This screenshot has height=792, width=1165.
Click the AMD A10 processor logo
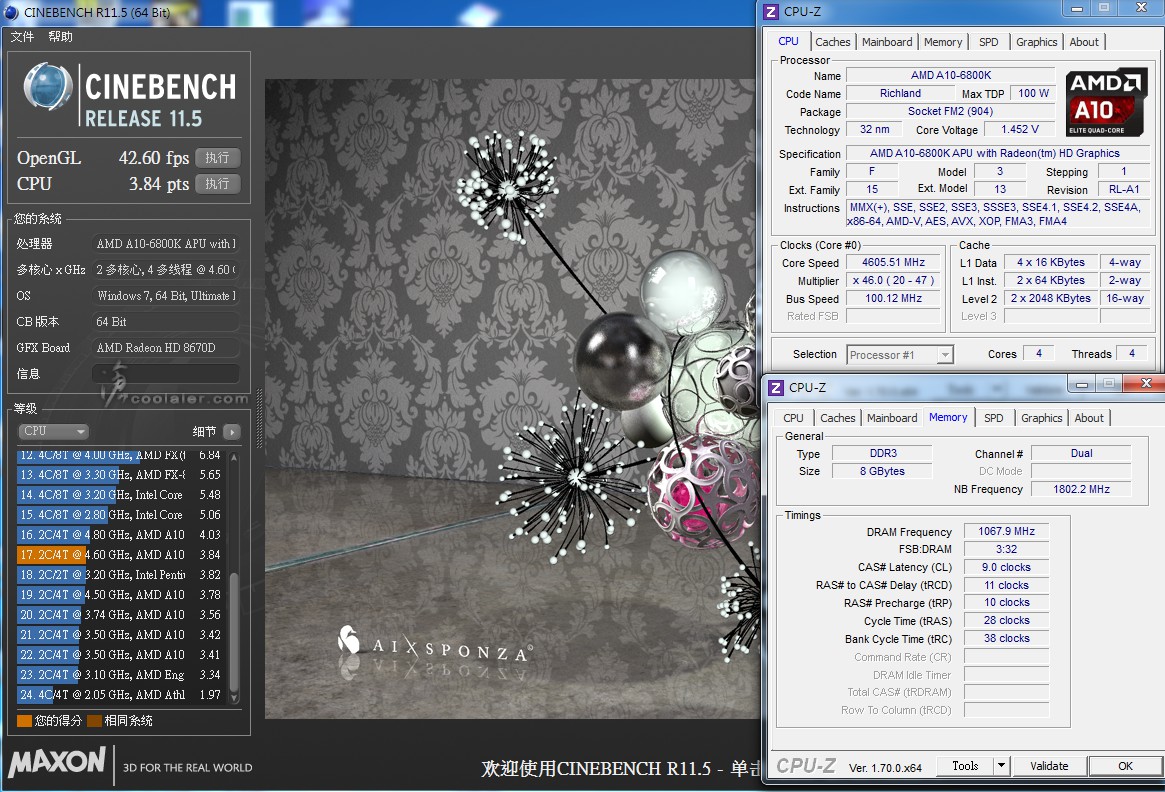coord(1106,102)
